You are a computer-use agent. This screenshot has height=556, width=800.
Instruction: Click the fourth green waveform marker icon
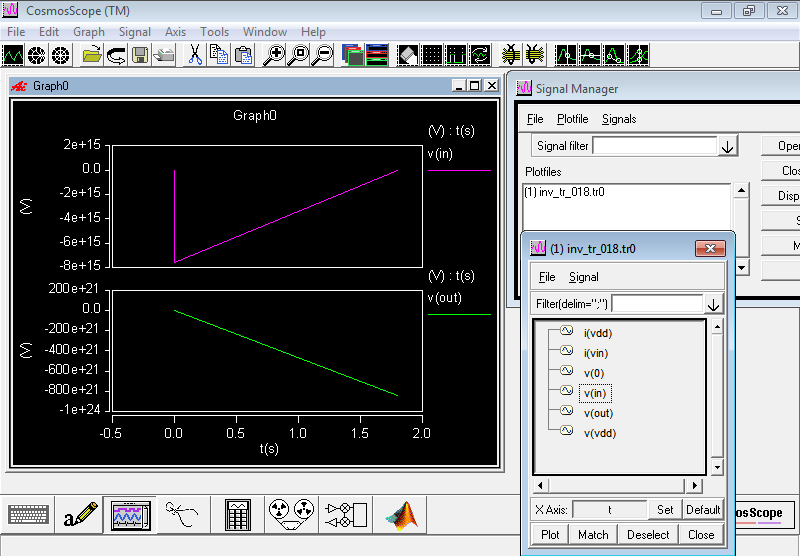point(638,55)
